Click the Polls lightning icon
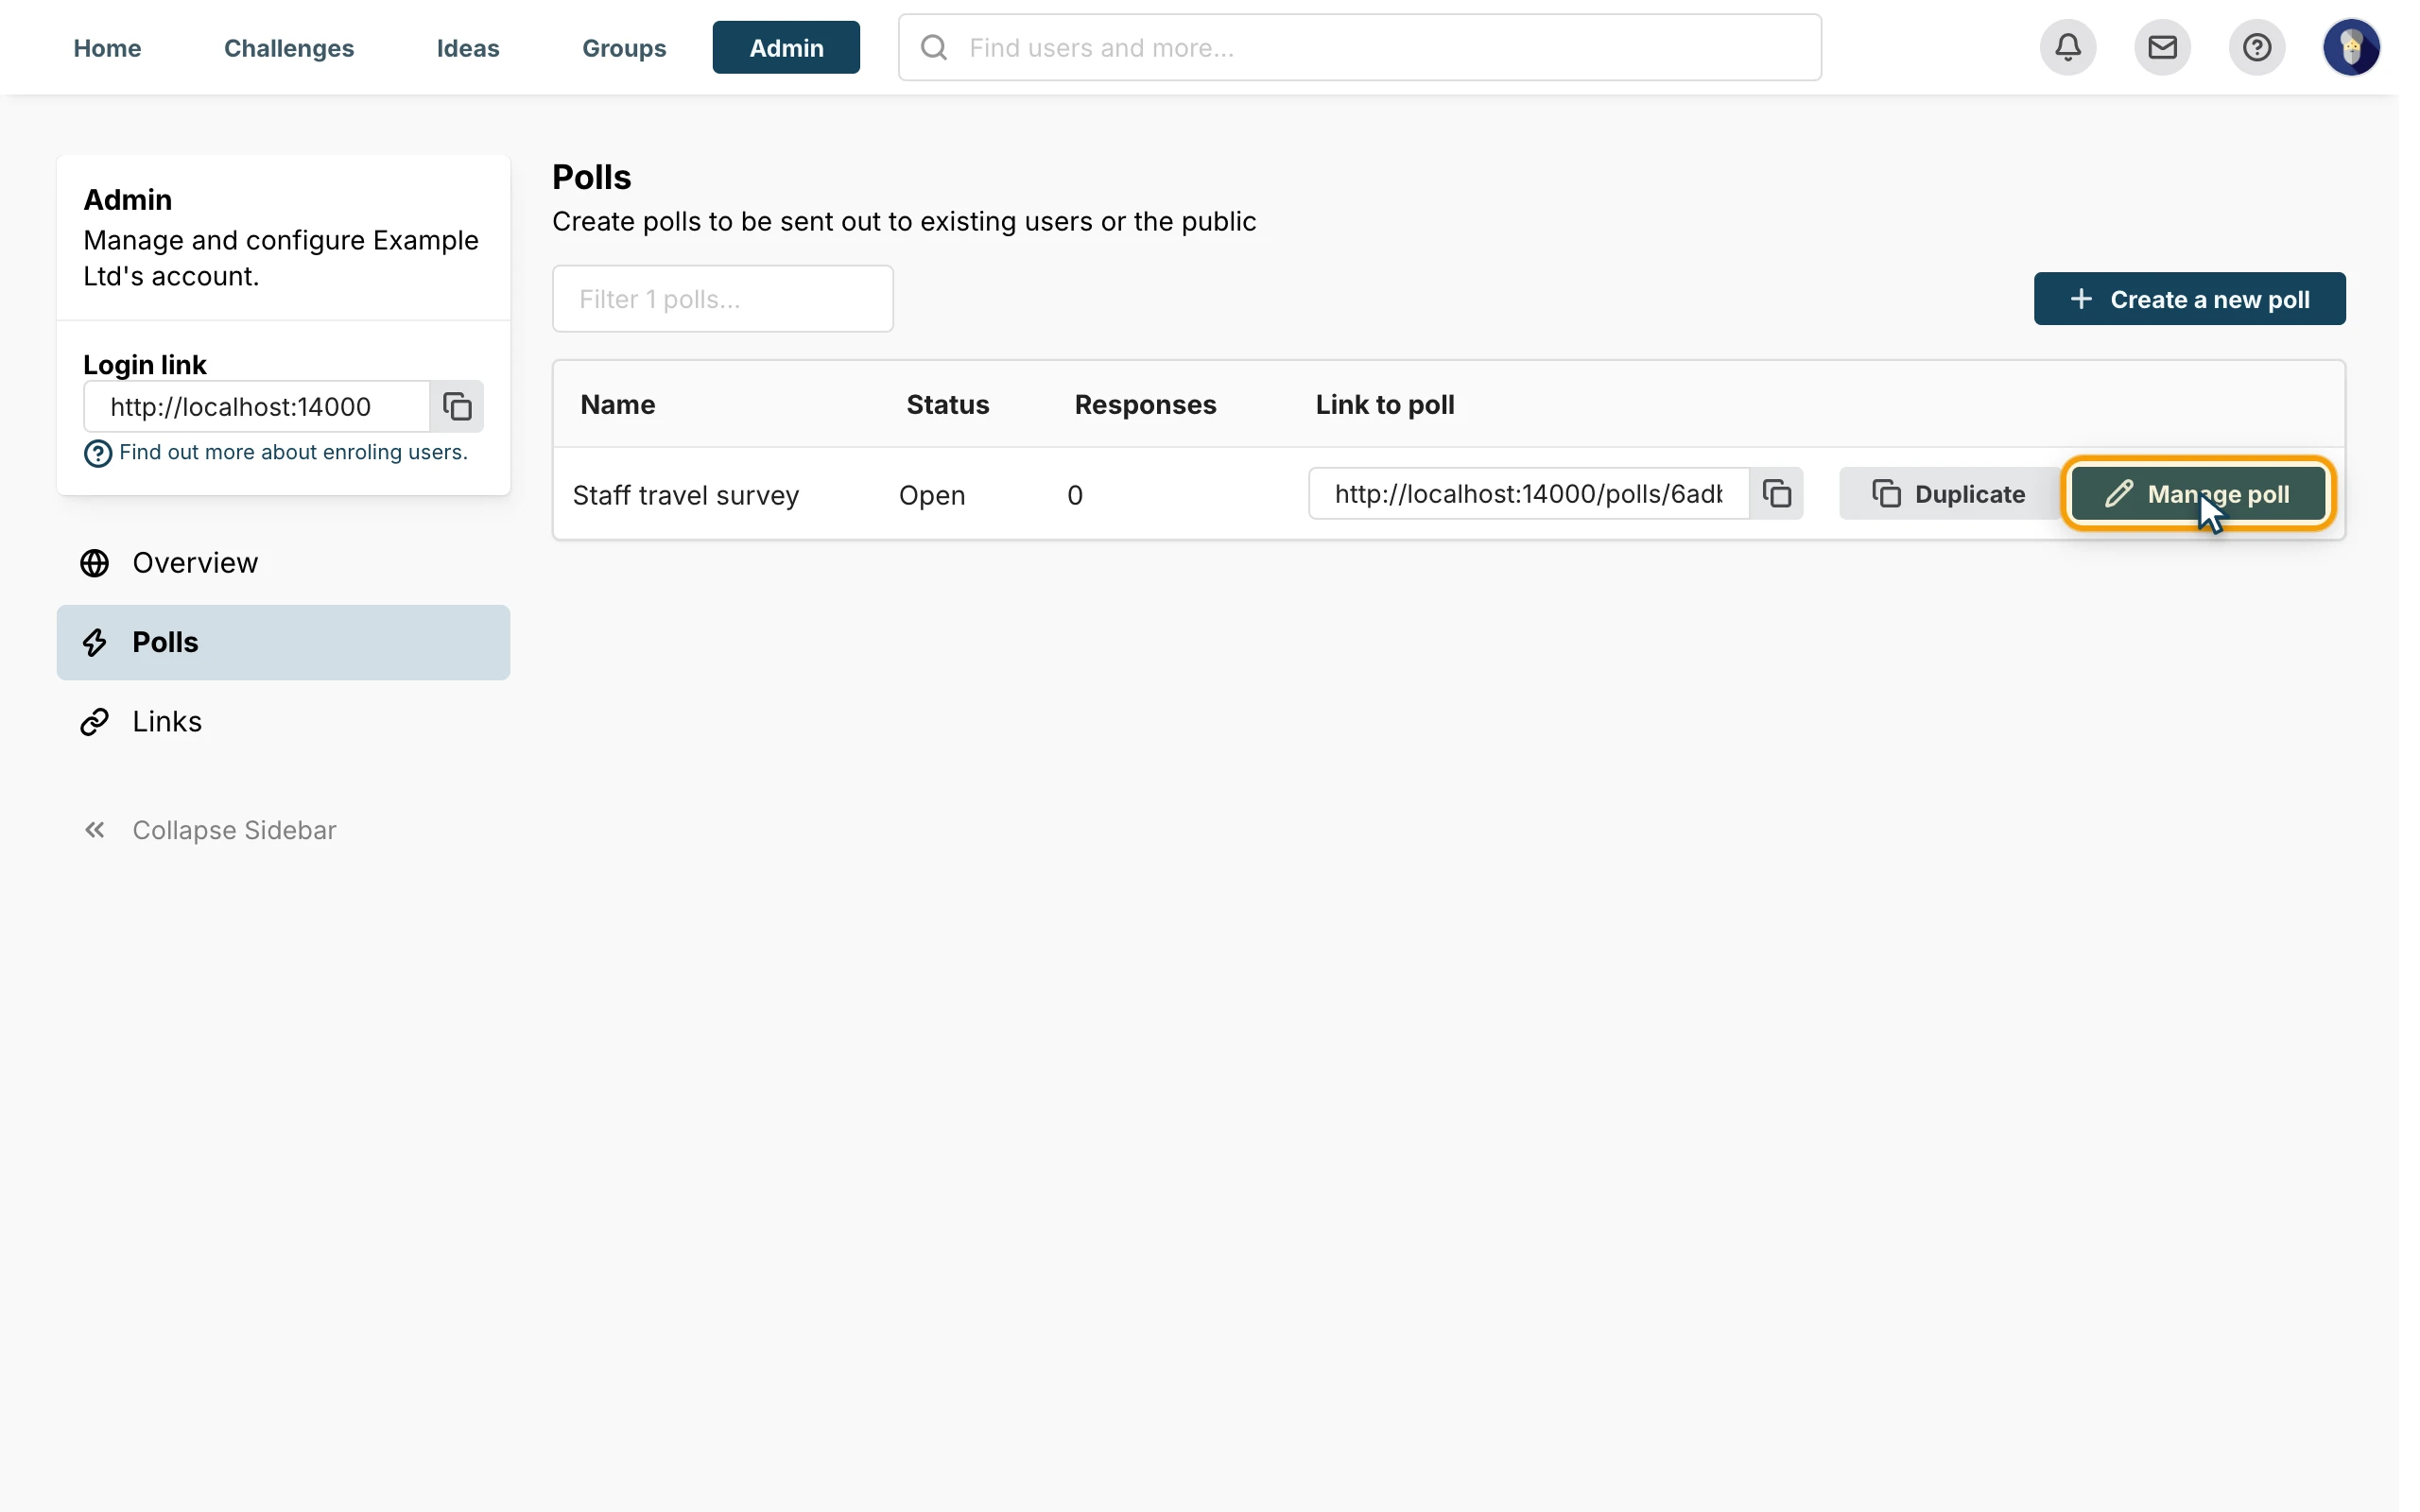2420x1512 pixels. click(95, 642)
